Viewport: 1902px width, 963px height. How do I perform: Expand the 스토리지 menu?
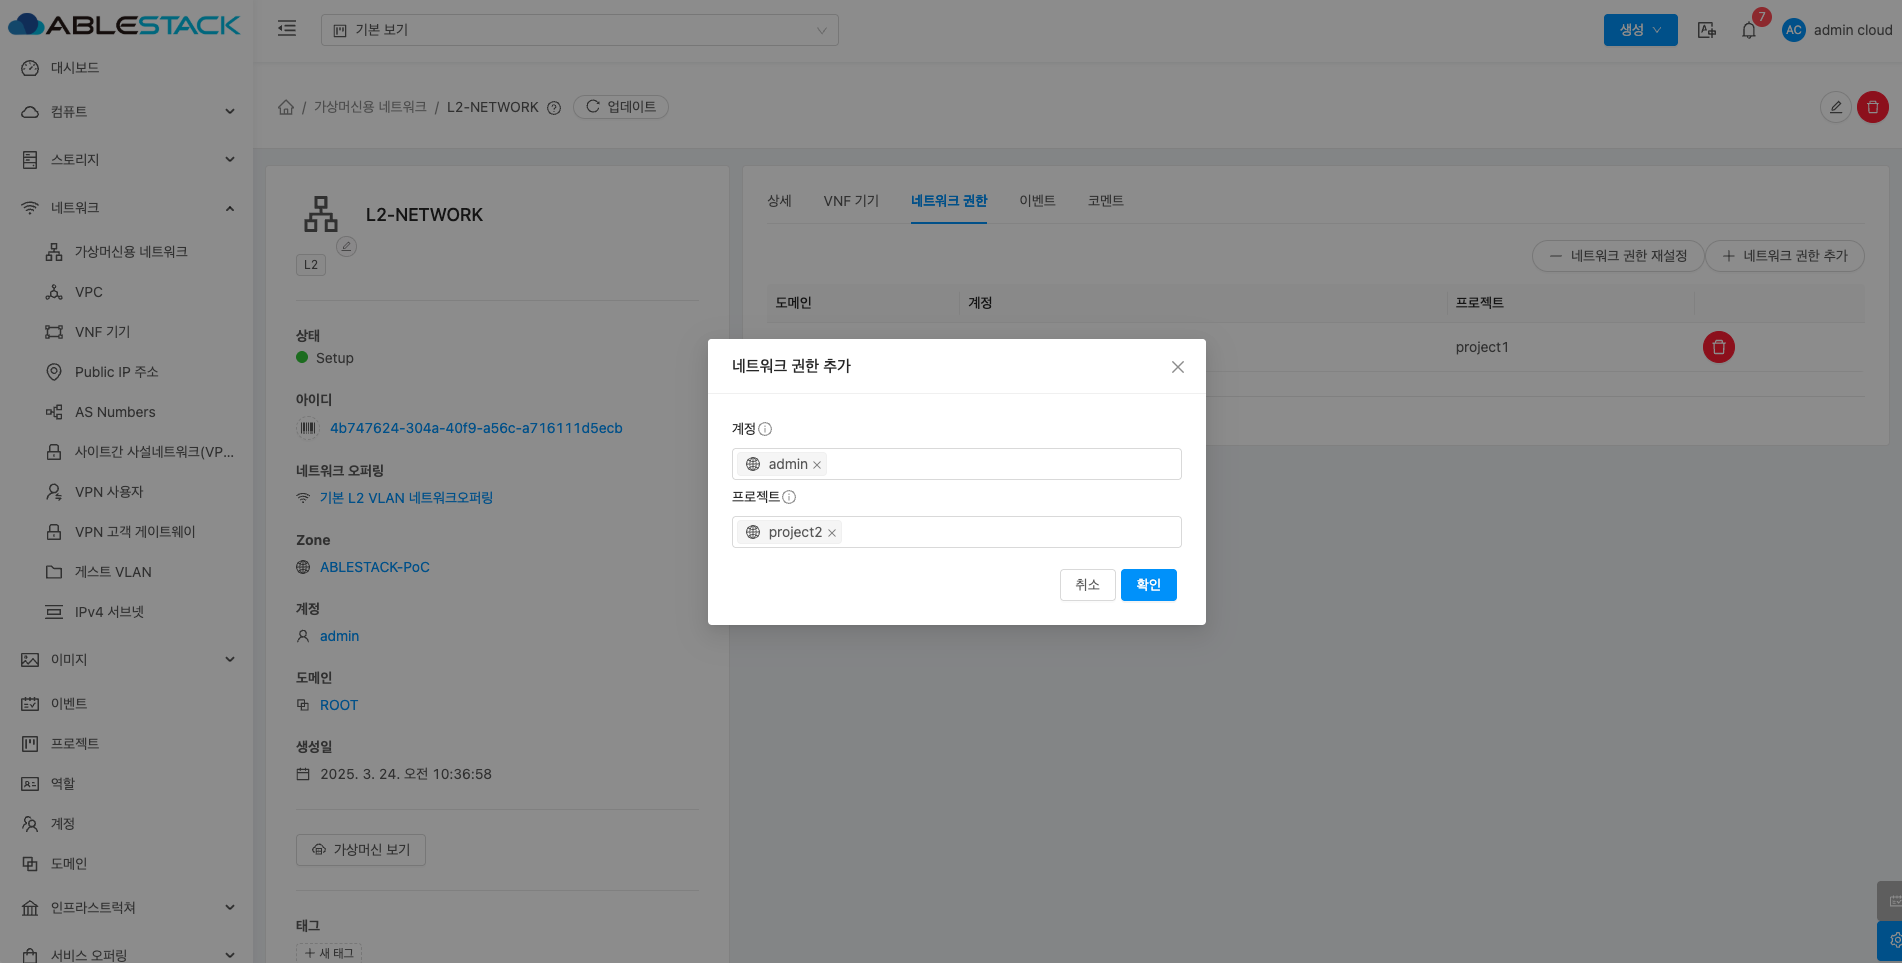coord(126,160)
